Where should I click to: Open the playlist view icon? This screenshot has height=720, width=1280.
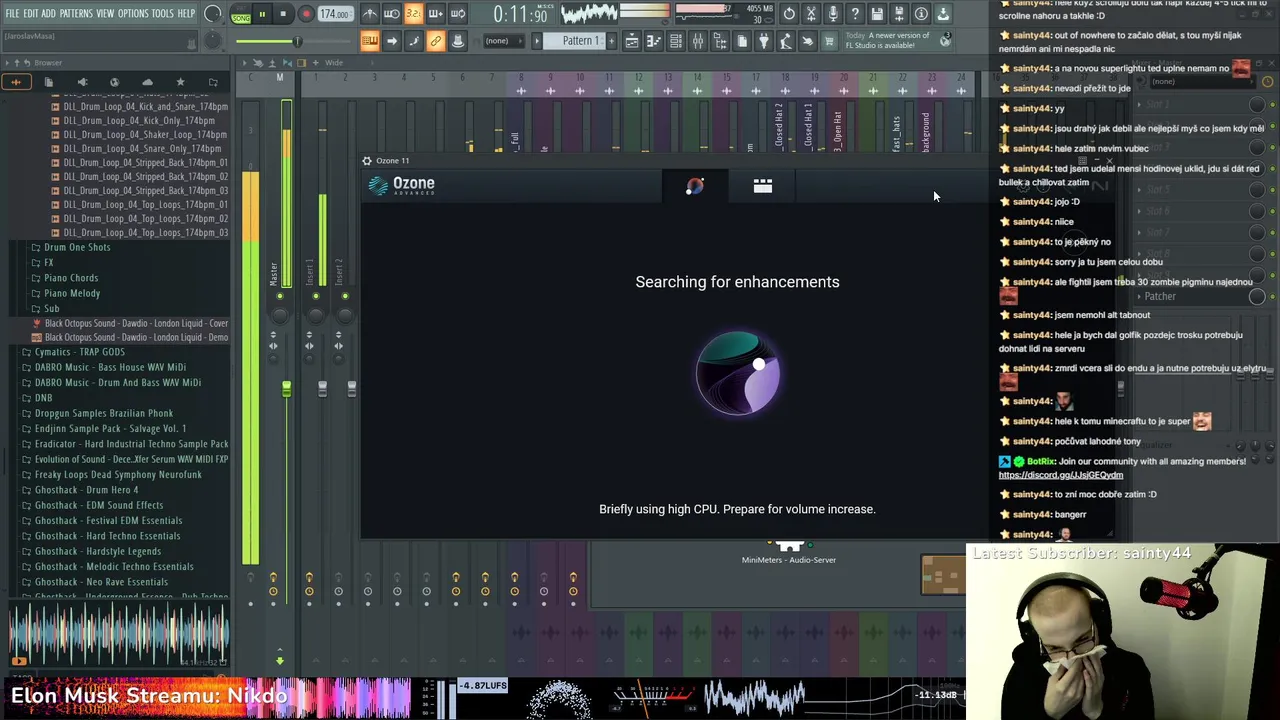click(632, 41)
